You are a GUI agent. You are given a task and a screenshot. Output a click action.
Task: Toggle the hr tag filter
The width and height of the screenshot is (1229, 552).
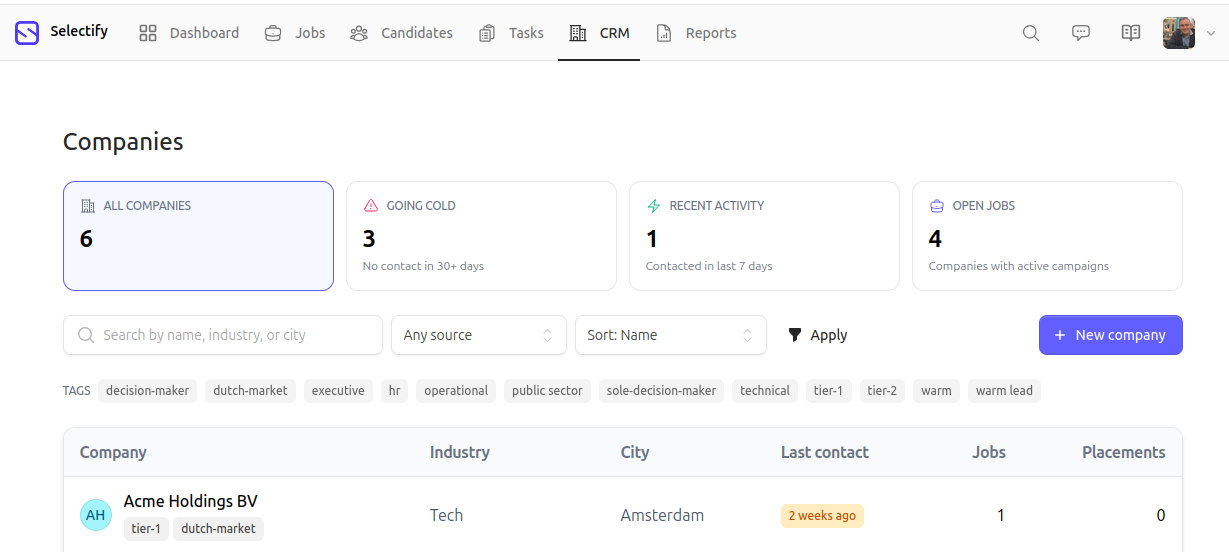point(394,391)
